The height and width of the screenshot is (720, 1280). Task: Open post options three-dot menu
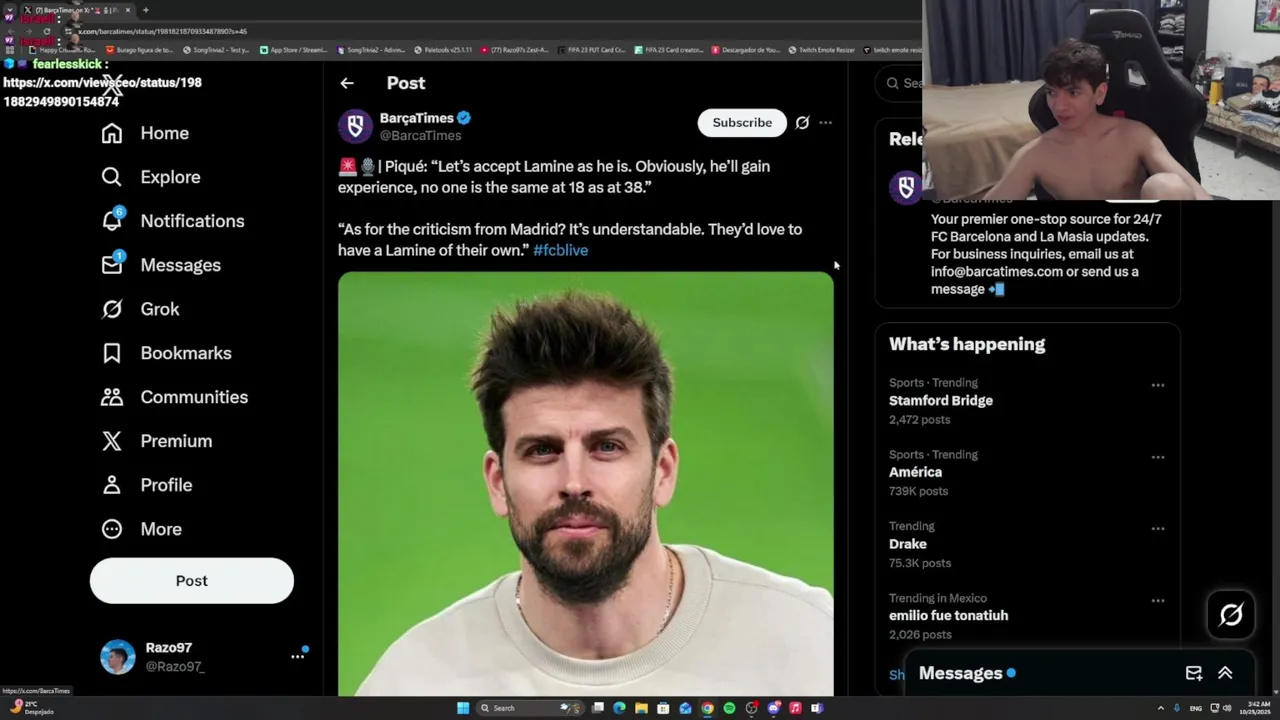825,122
